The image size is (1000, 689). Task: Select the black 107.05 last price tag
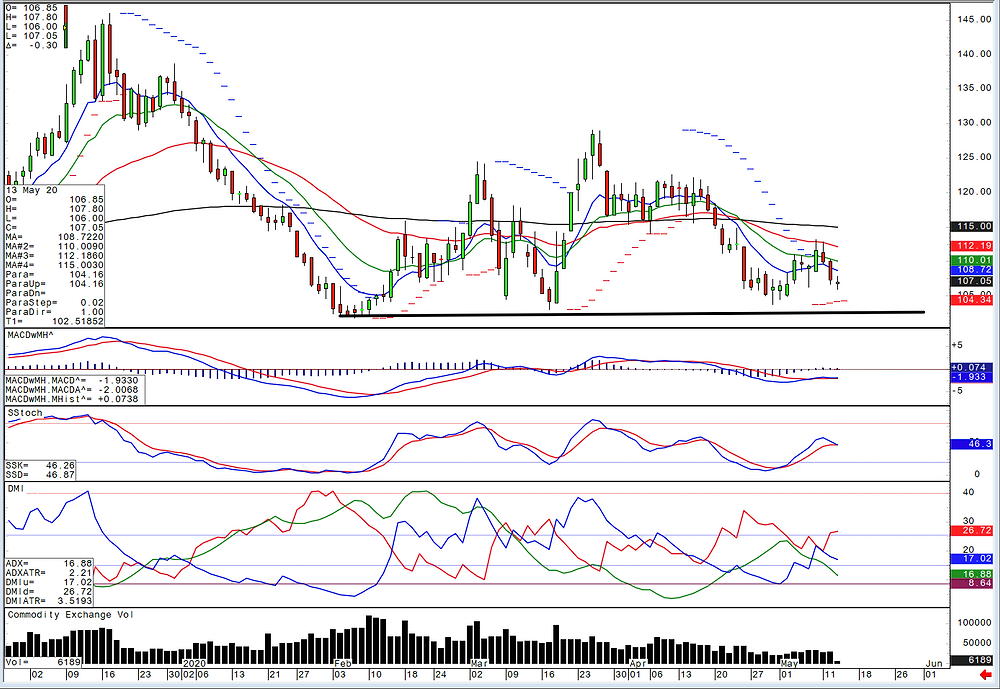point(972,281)
